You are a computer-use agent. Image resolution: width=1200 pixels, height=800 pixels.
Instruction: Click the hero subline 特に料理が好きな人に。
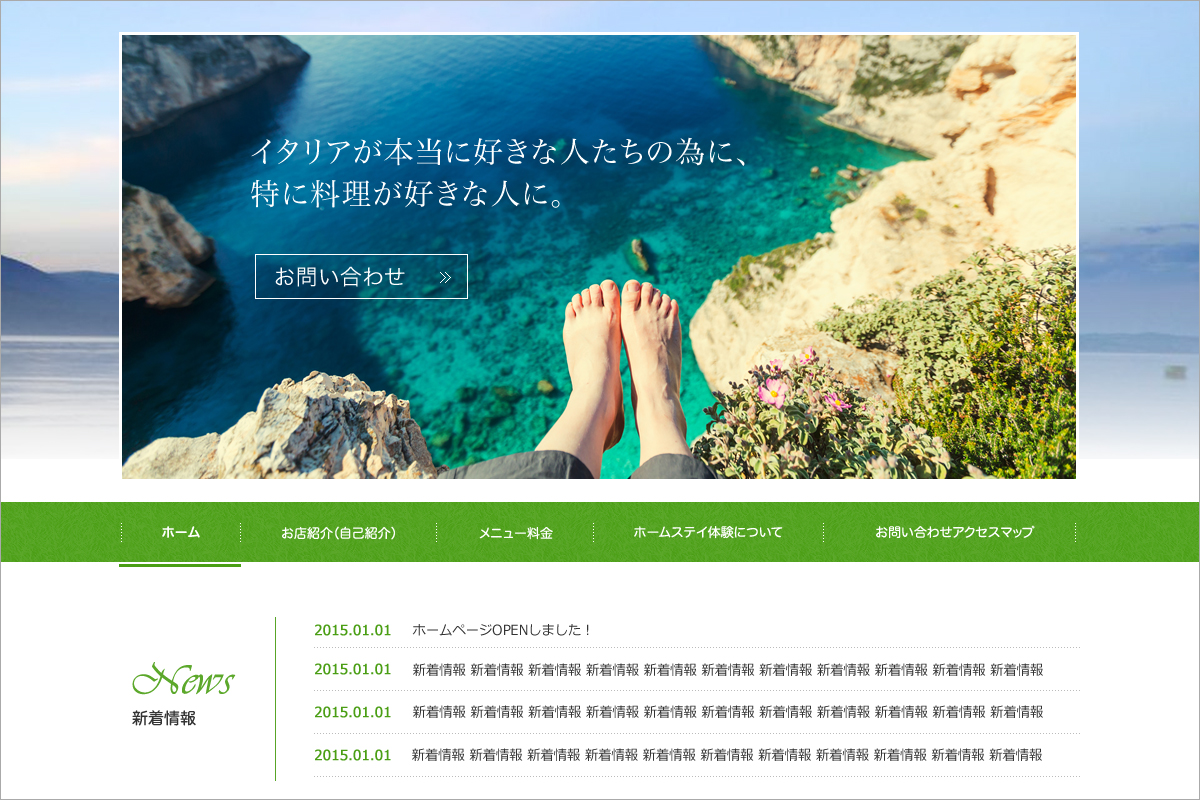click(x=409, y=193)
